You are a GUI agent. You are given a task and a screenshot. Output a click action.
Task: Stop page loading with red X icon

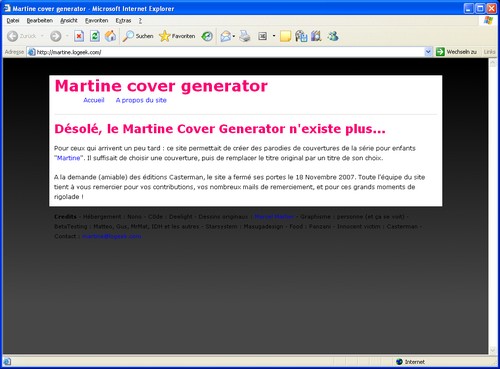[x=79, y=36]
